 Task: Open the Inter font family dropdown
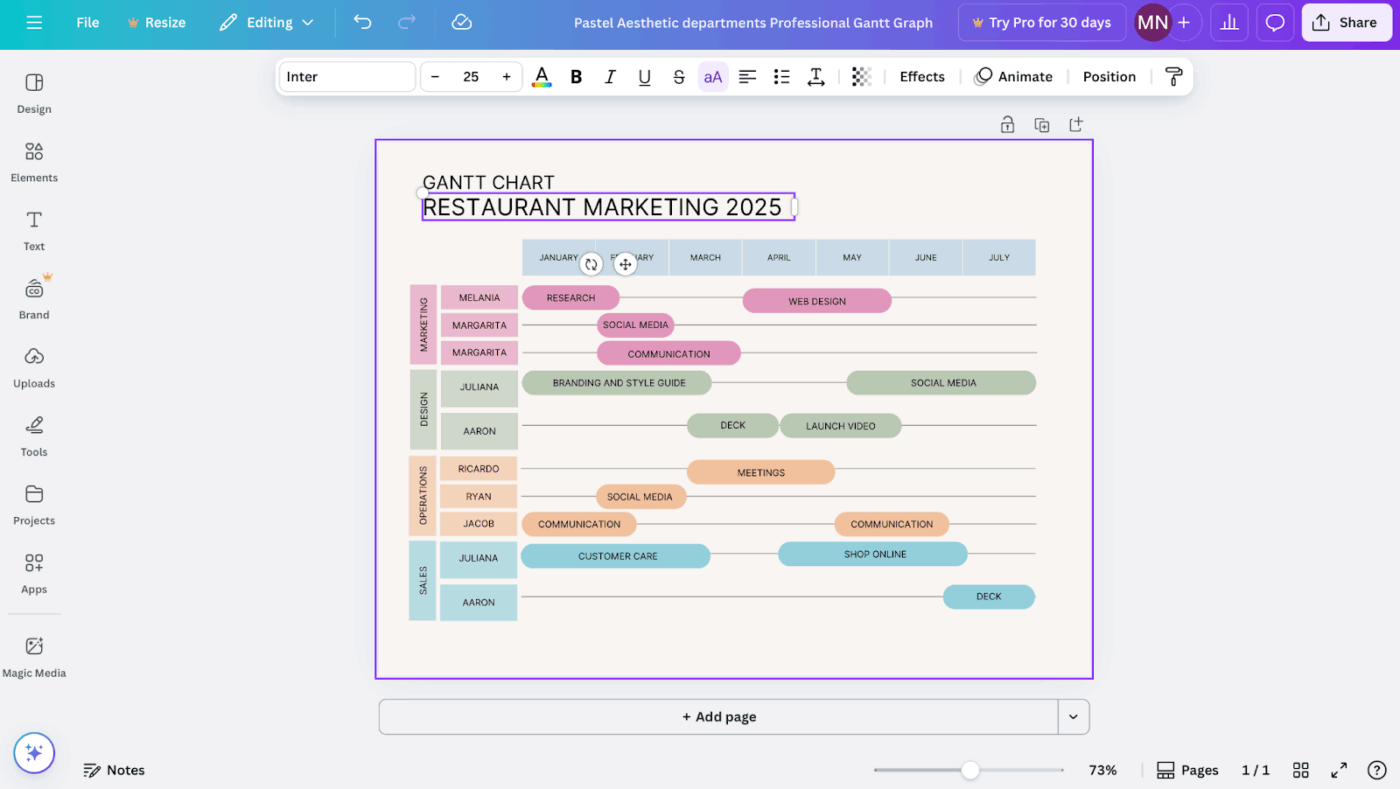point(346,77)
